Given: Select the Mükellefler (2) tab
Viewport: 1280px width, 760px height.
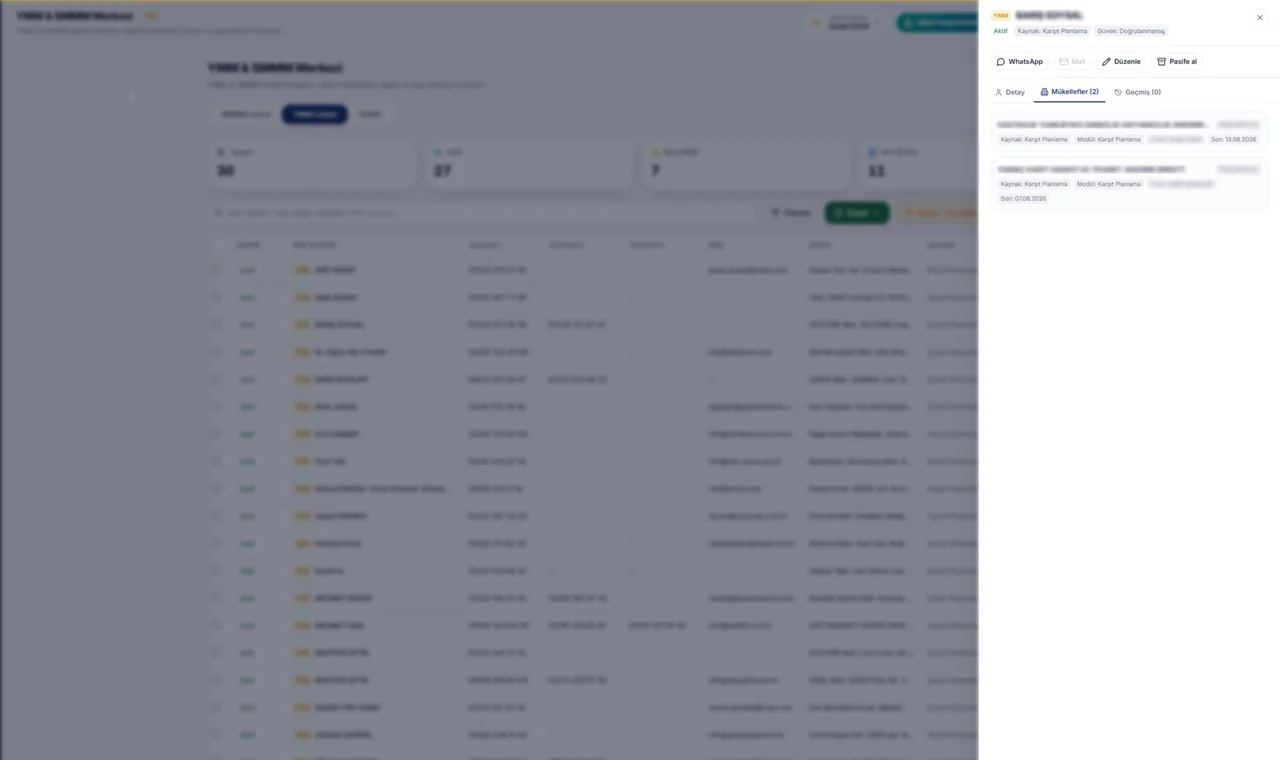Looking at the screenshot, I should (x=1069, y=92).
